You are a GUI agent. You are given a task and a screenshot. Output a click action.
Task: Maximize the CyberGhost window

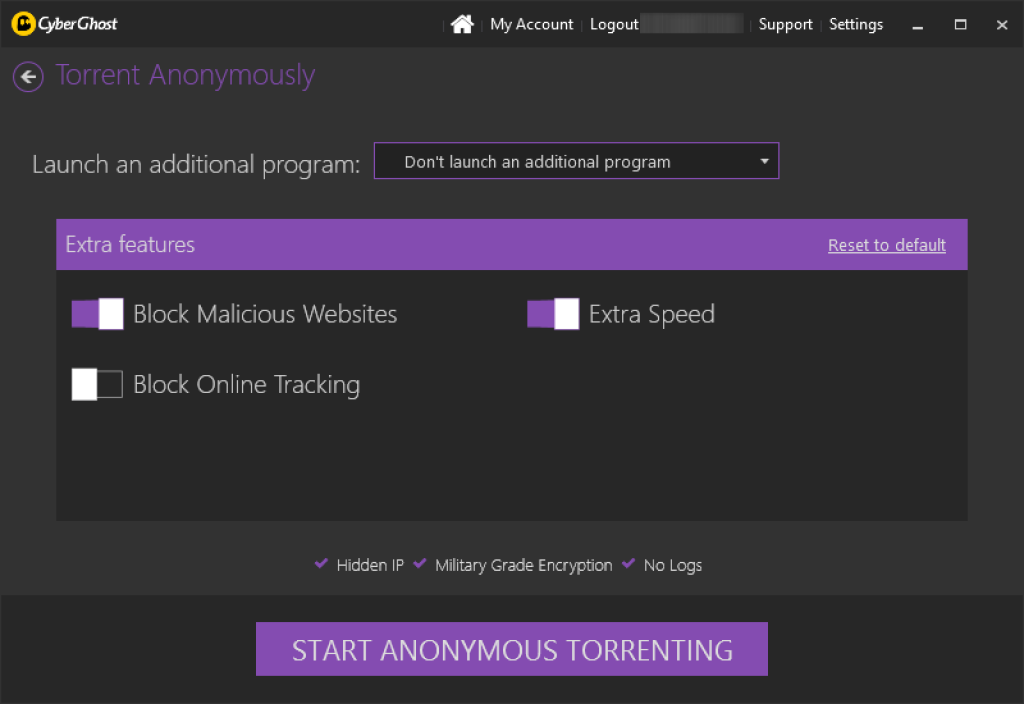point(960,24)
